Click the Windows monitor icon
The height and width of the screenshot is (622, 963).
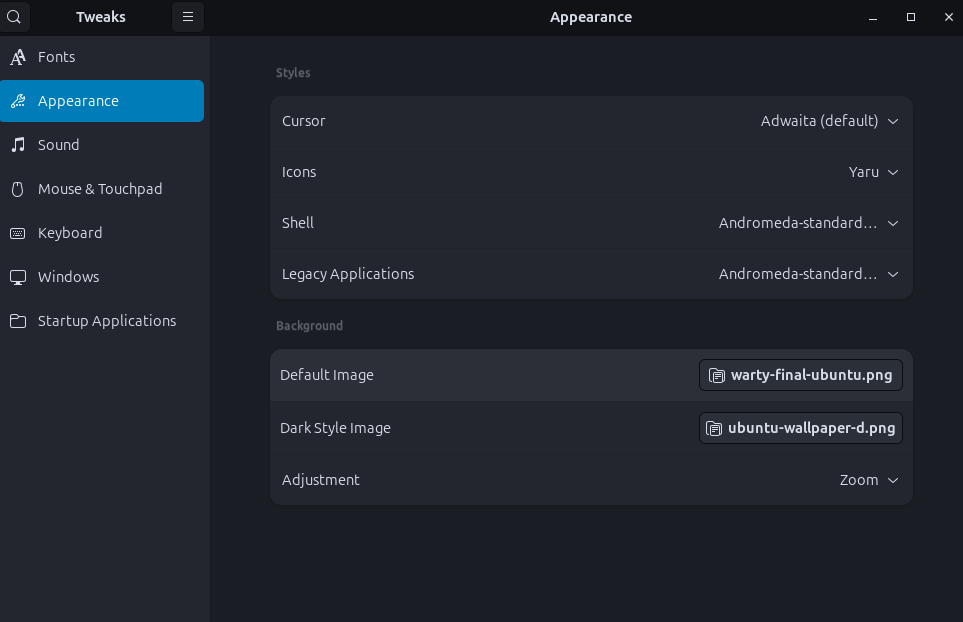(x=18, y=277)
